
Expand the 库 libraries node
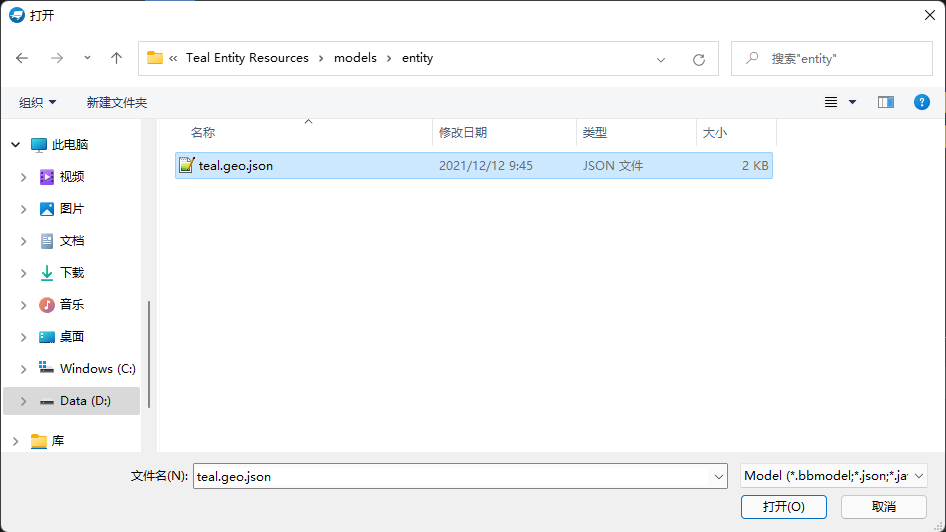[16, 441]
